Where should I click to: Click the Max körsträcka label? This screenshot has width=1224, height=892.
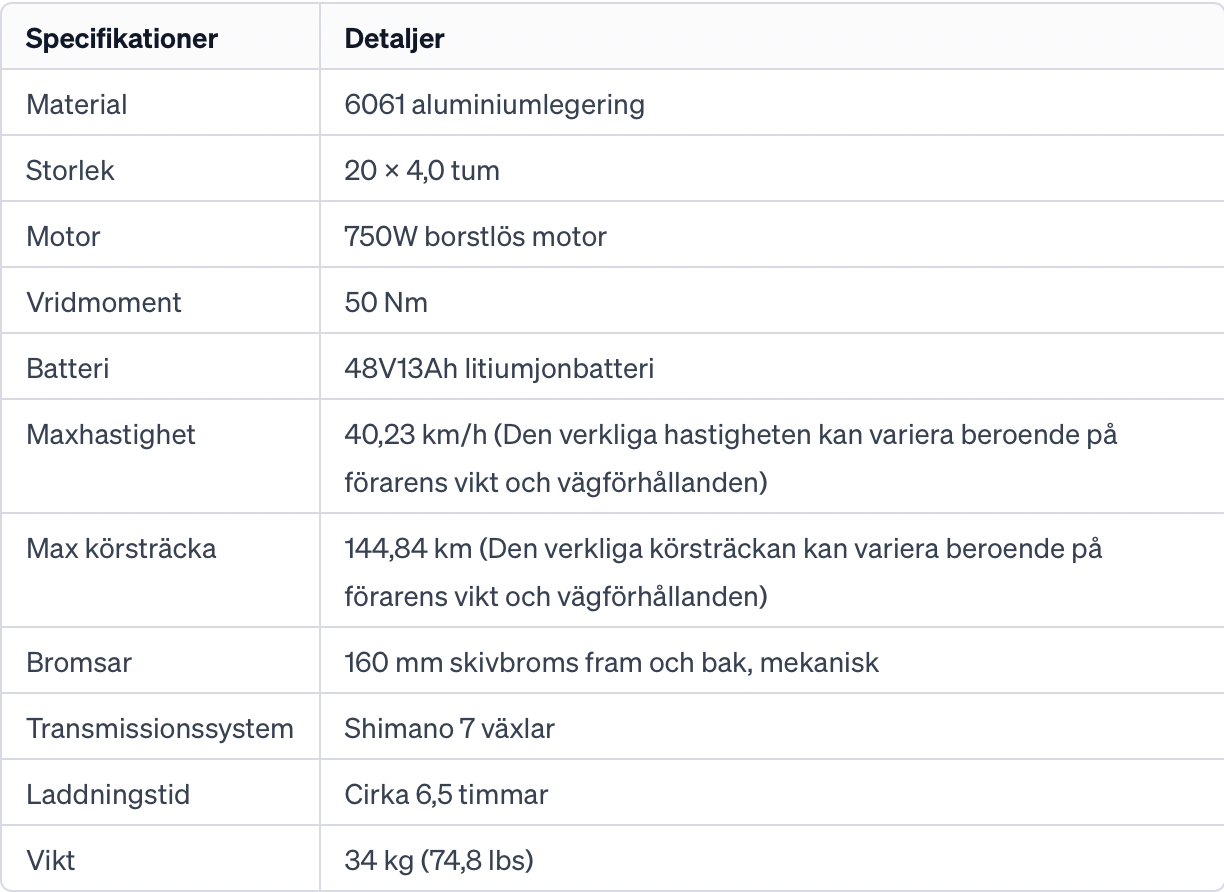[121, 548]
